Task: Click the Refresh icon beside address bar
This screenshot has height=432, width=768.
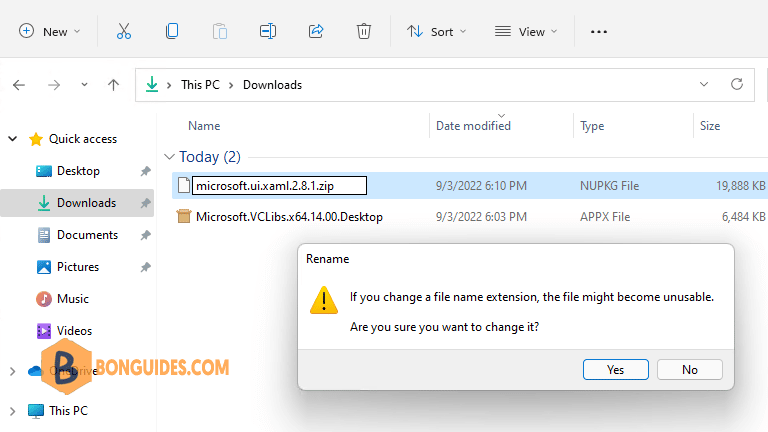Action: pos(737,84)
